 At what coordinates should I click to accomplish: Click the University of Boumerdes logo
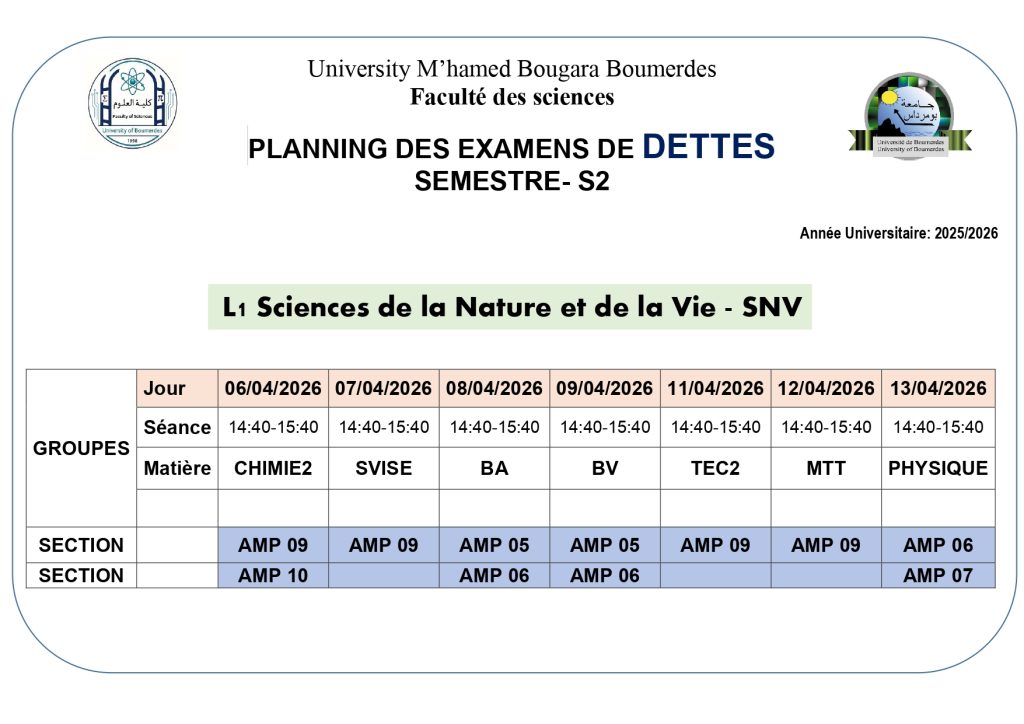909,117
